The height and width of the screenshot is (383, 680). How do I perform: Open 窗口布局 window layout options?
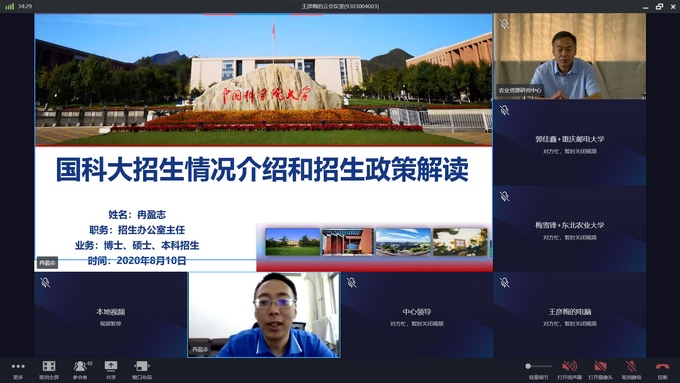pos(142,370)
